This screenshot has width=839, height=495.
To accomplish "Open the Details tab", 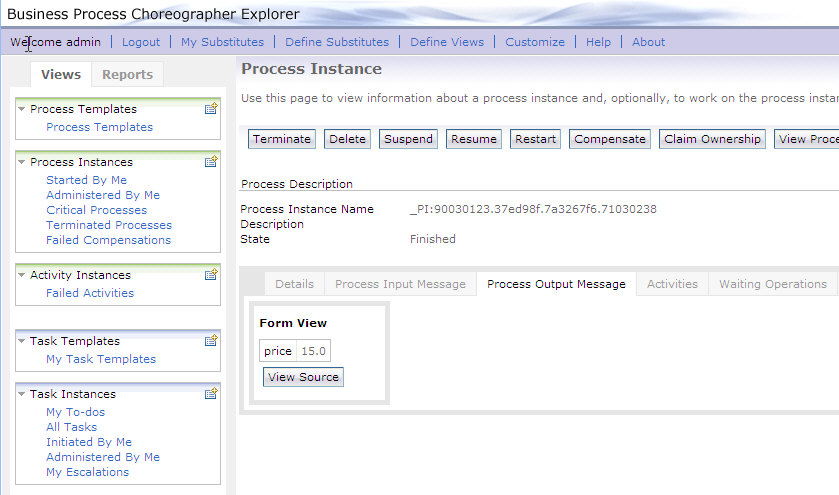I will point(294,284).
